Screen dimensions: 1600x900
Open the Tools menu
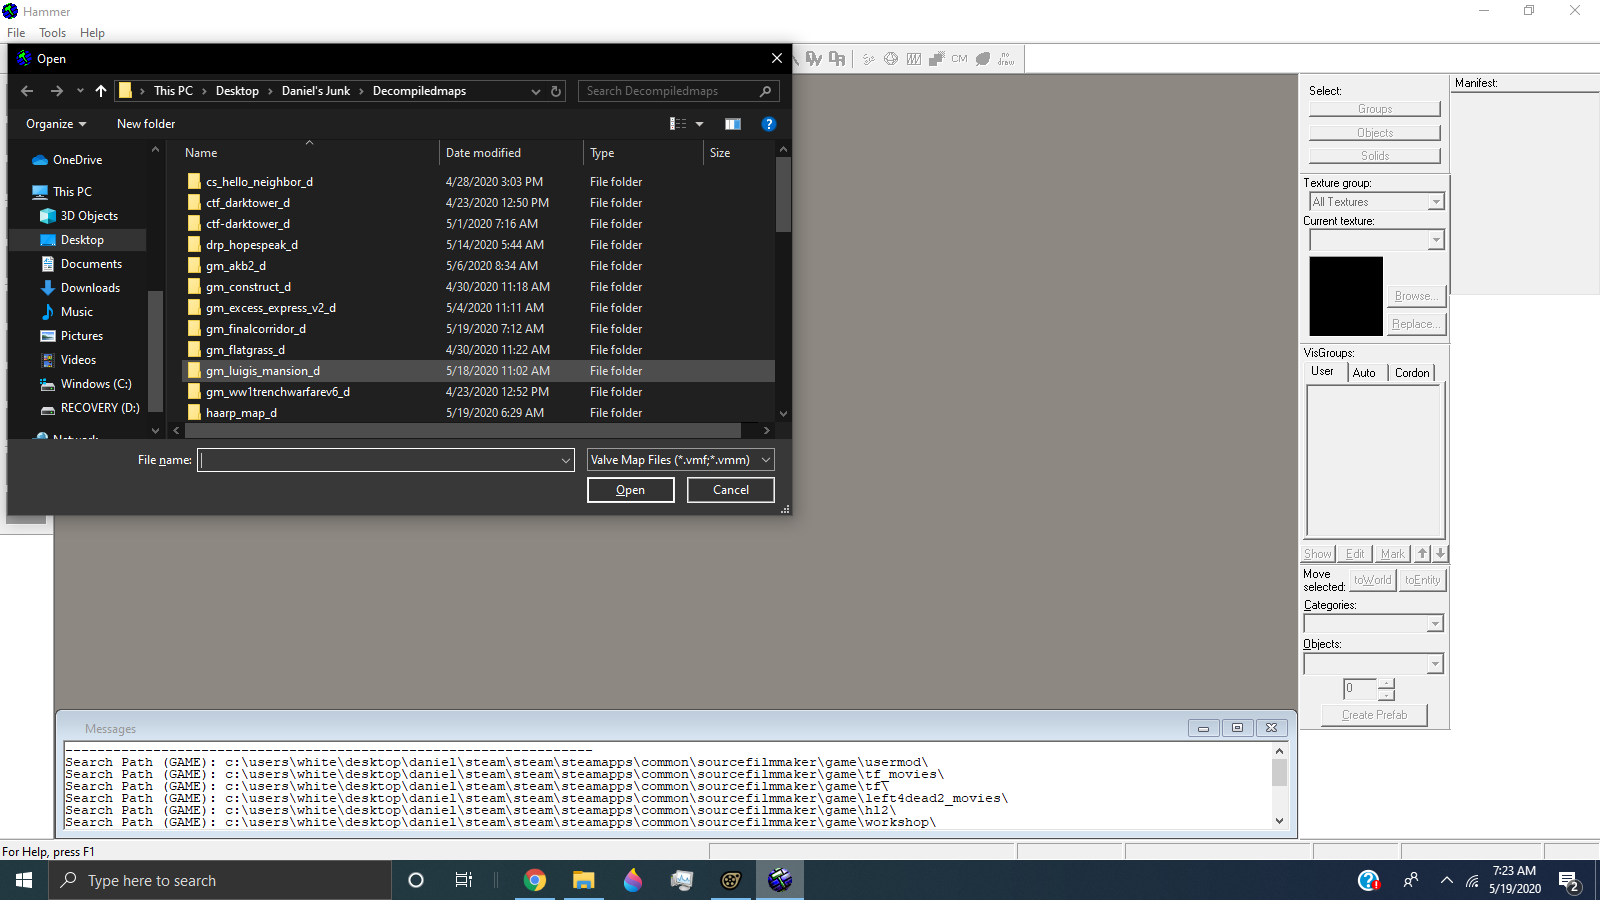pyautogui.click(x=53, y=33)
